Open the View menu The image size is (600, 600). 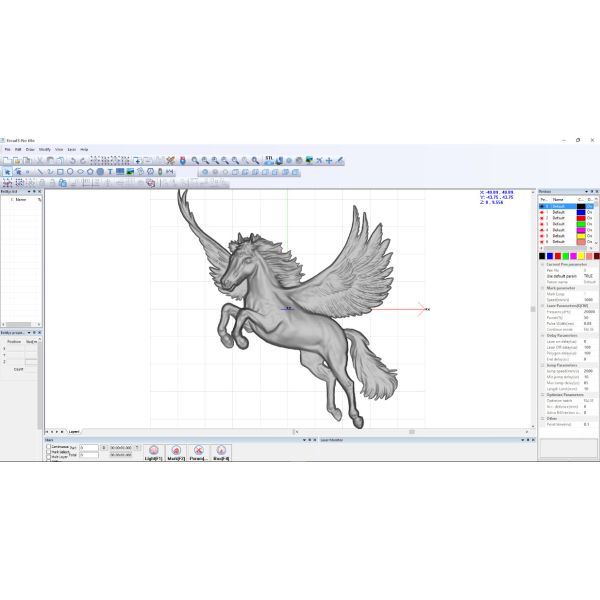(x=59, y=150)
